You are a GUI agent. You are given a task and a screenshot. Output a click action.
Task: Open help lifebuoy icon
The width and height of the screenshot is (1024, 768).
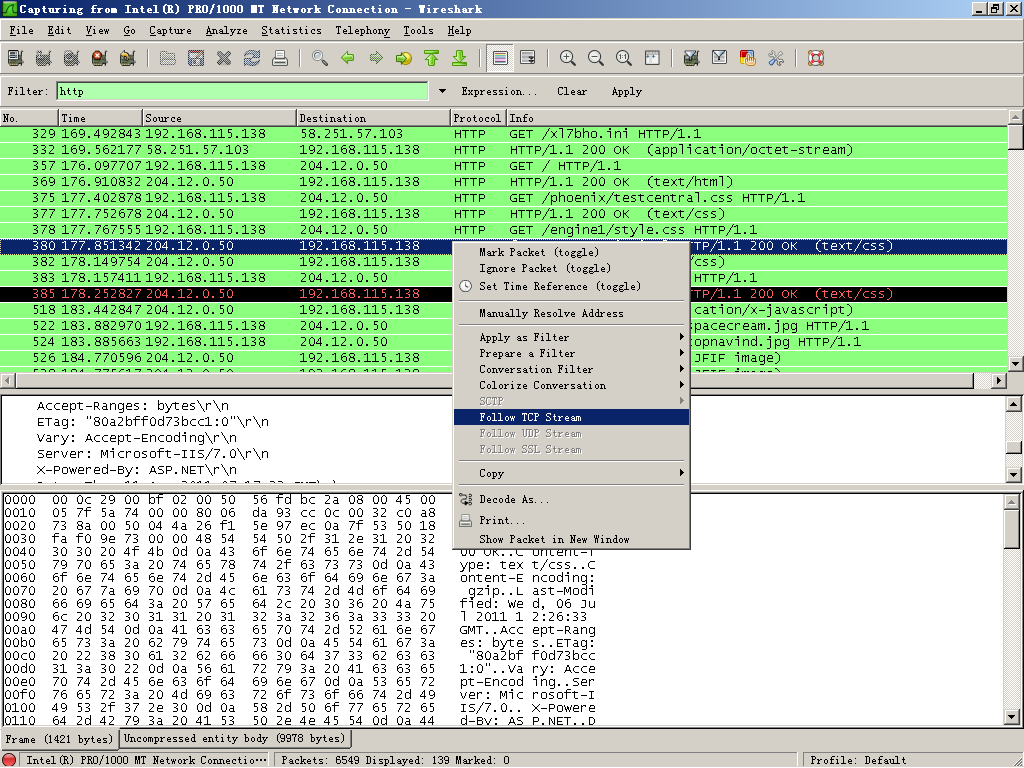pyautogui.click(x=816, y=58)
